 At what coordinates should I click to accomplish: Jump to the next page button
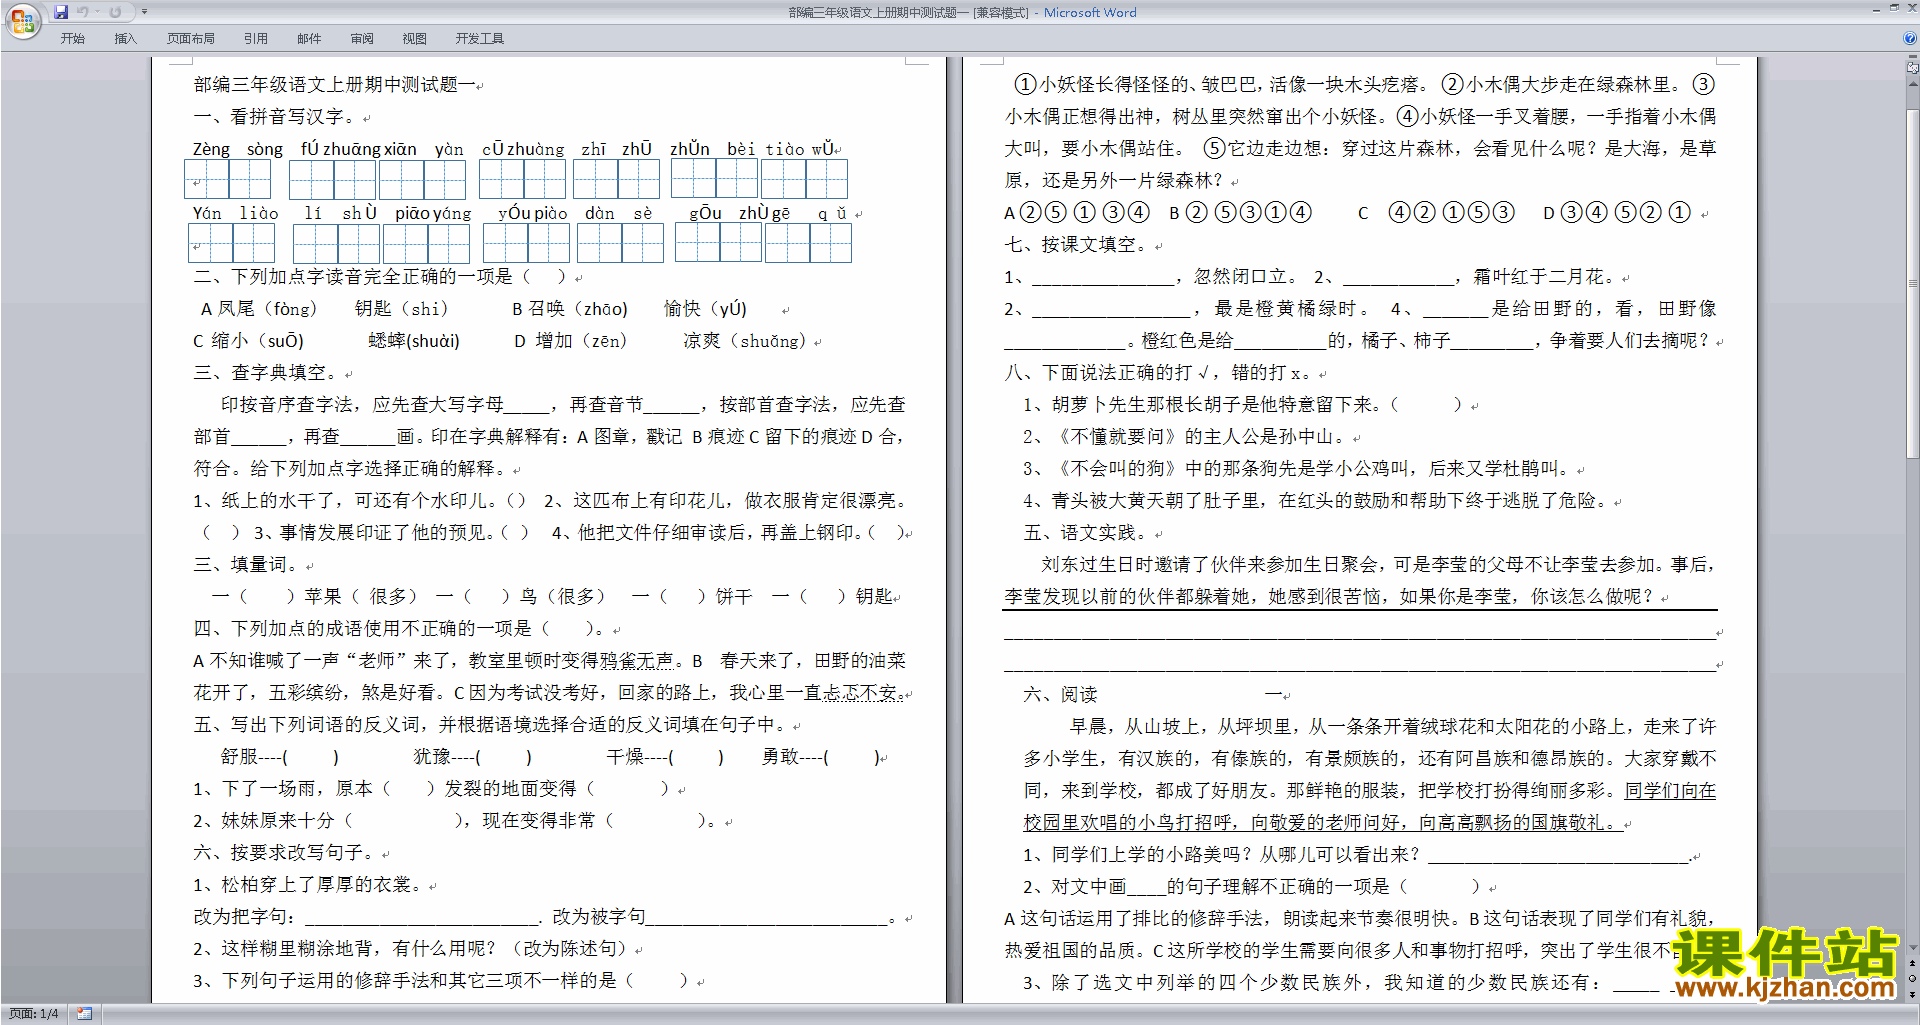point(1913,994)
